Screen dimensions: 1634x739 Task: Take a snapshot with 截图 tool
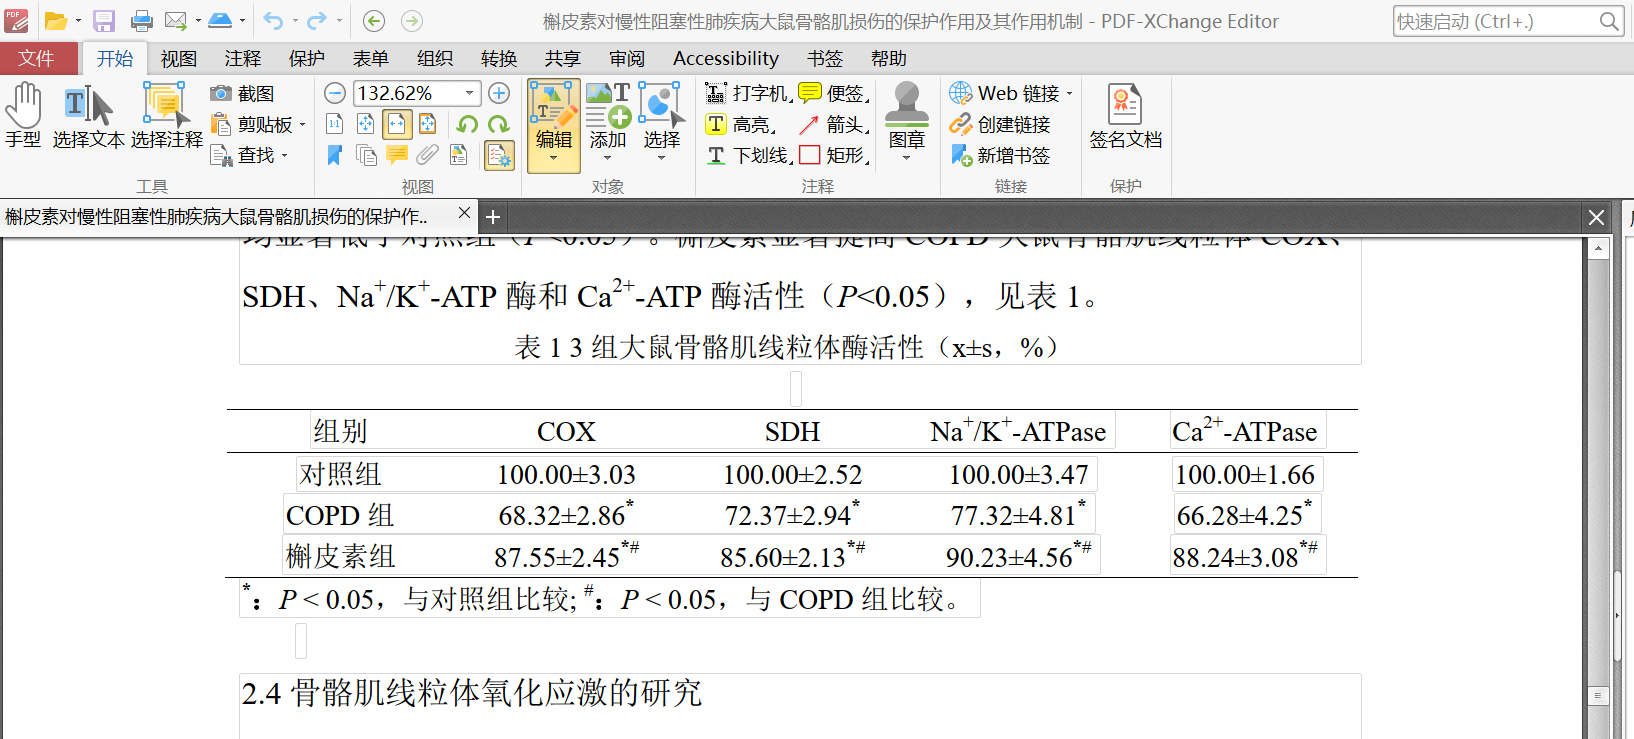click(242, 93)
